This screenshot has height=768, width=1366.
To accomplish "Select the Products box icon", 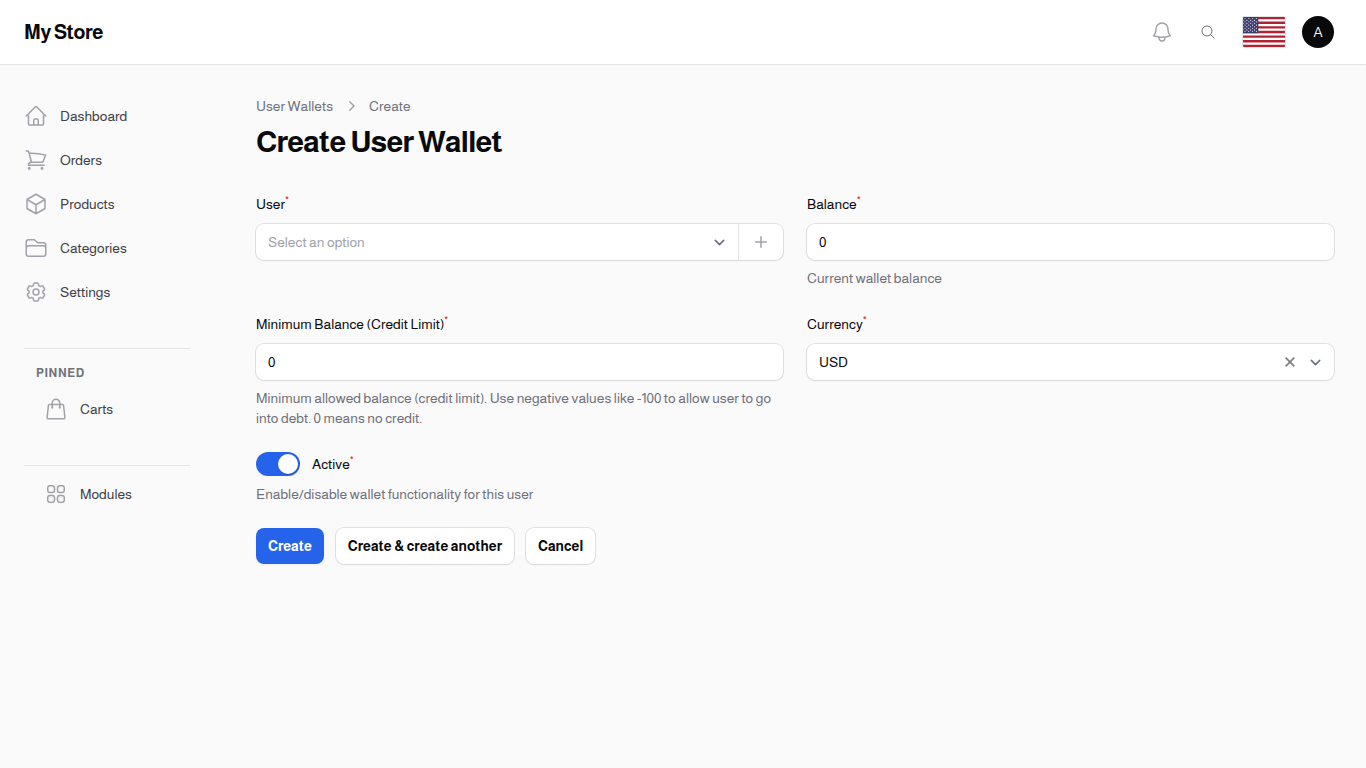I will tap(36, 204).
